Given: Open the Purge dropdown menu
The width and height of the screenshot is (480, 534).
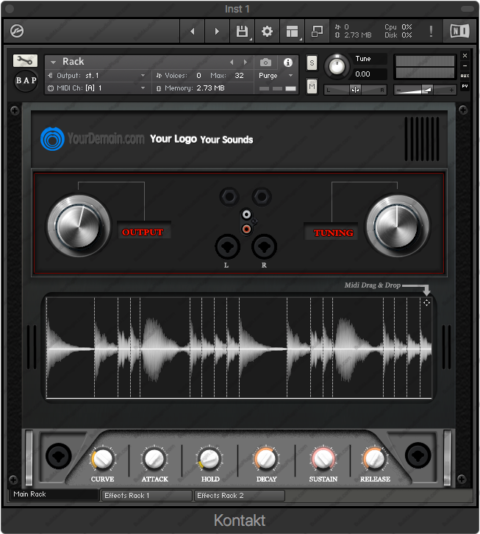Looking at the screenshot, I should 275,75.
